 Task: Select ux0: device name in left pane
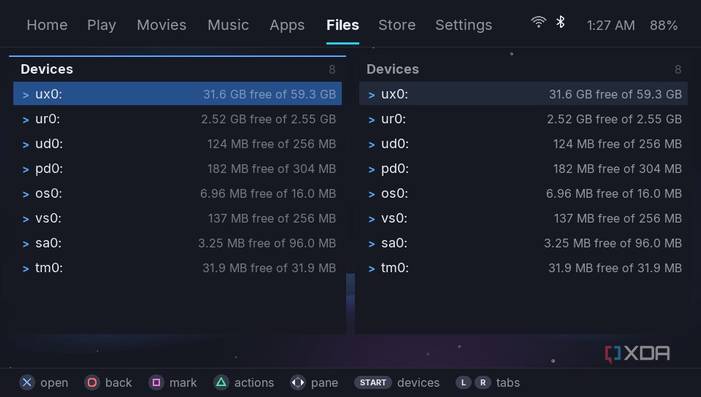pyautogui.click(x=49, y=94)
